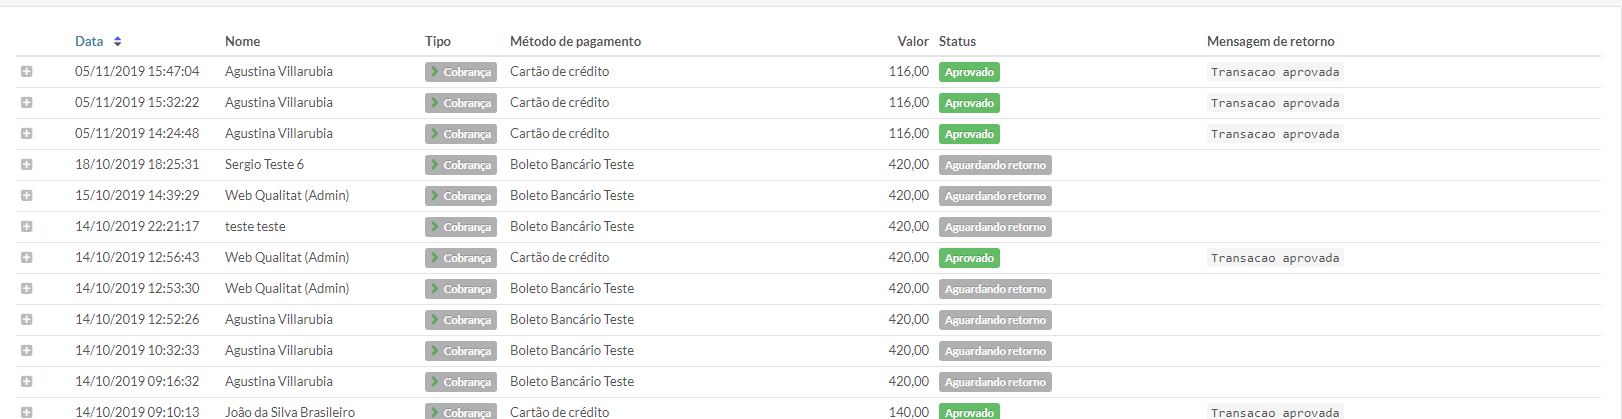Expand row dated 05/11/2019 15:47:04
The width and height of the screenshot is (1622, 419).
[x=27, y=72]
